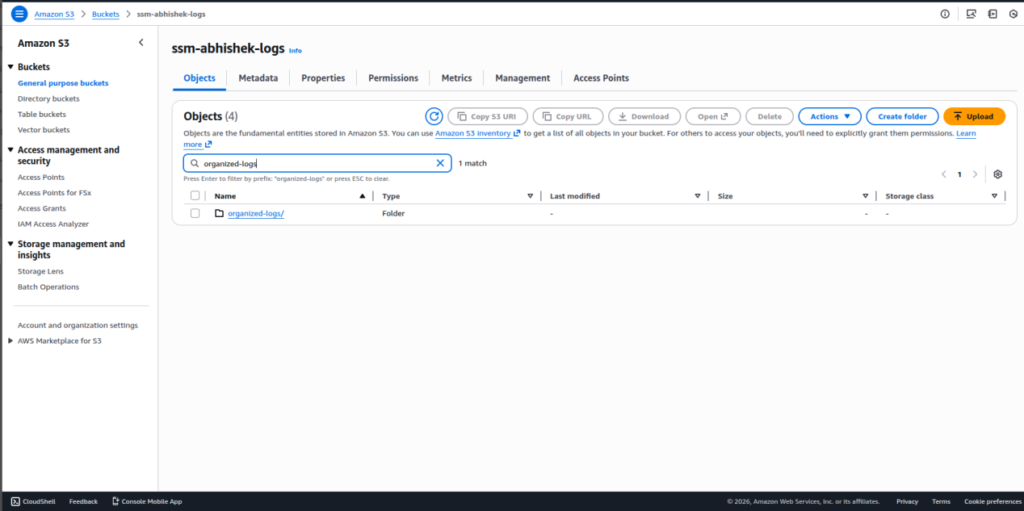This screenshot has height=511, width=1024.
Task: Click the info circle icon in header
Action: pos(945,14)
